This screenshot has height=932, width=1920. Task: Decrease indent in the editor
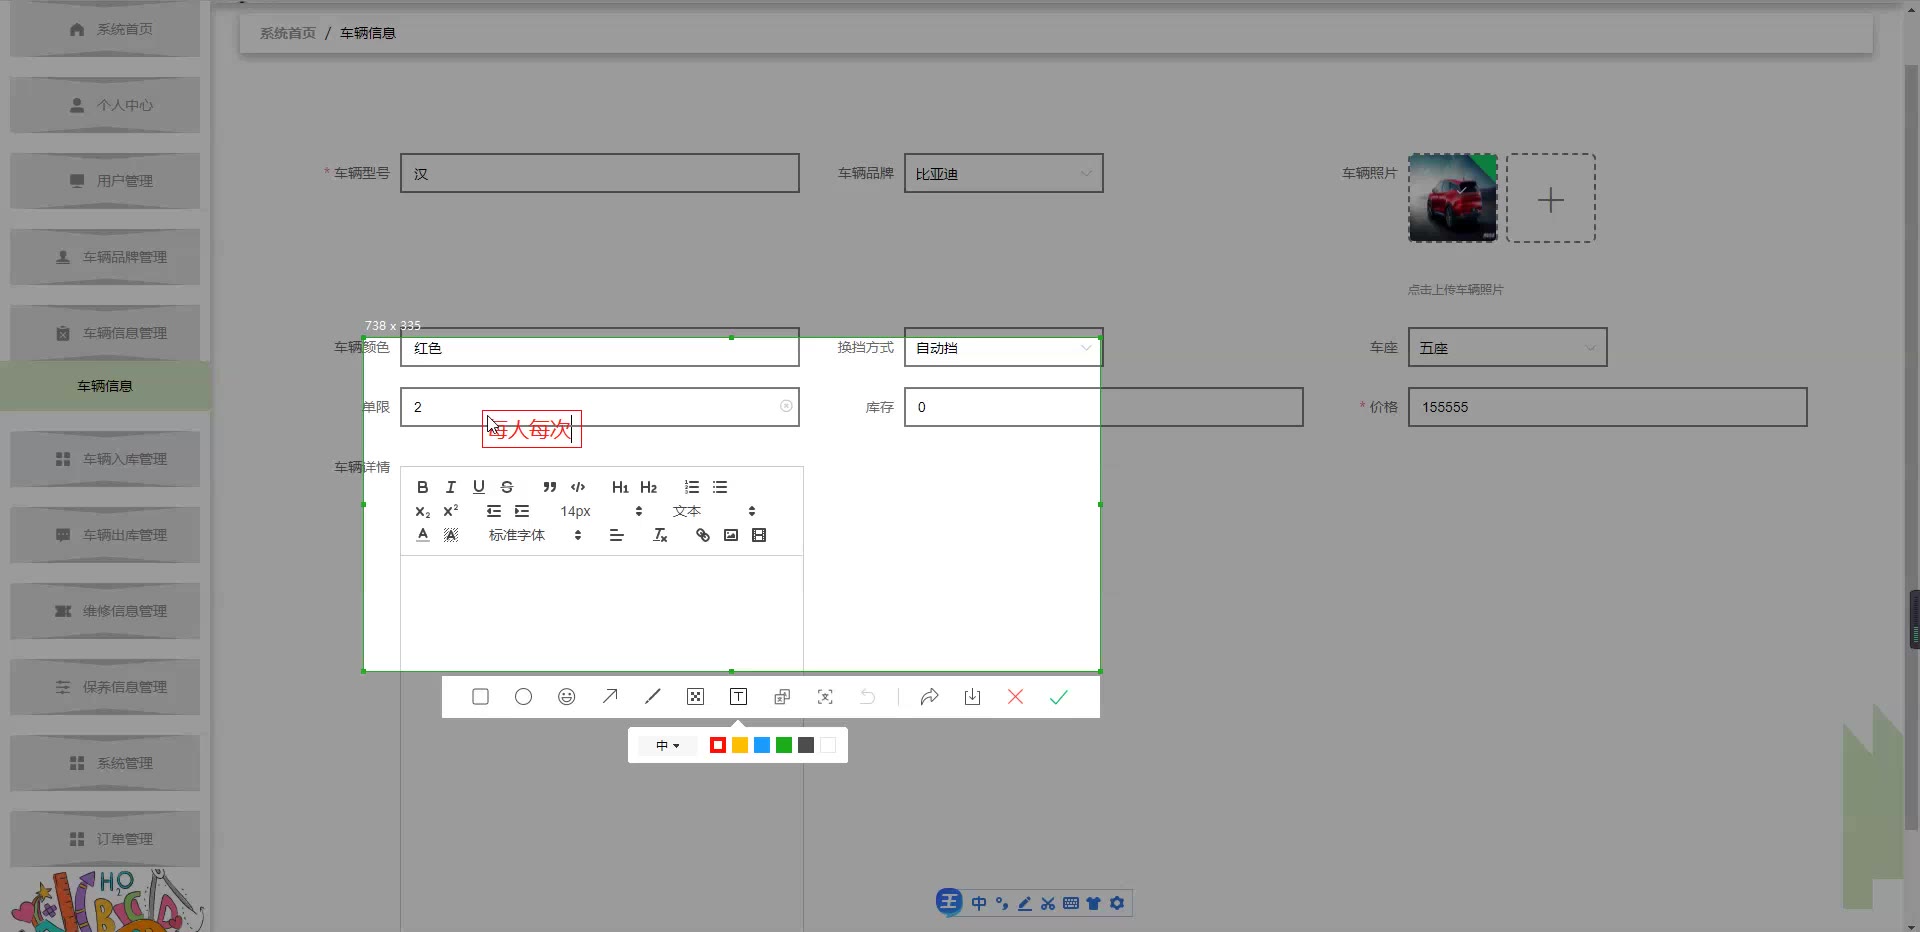coord(493,511)
